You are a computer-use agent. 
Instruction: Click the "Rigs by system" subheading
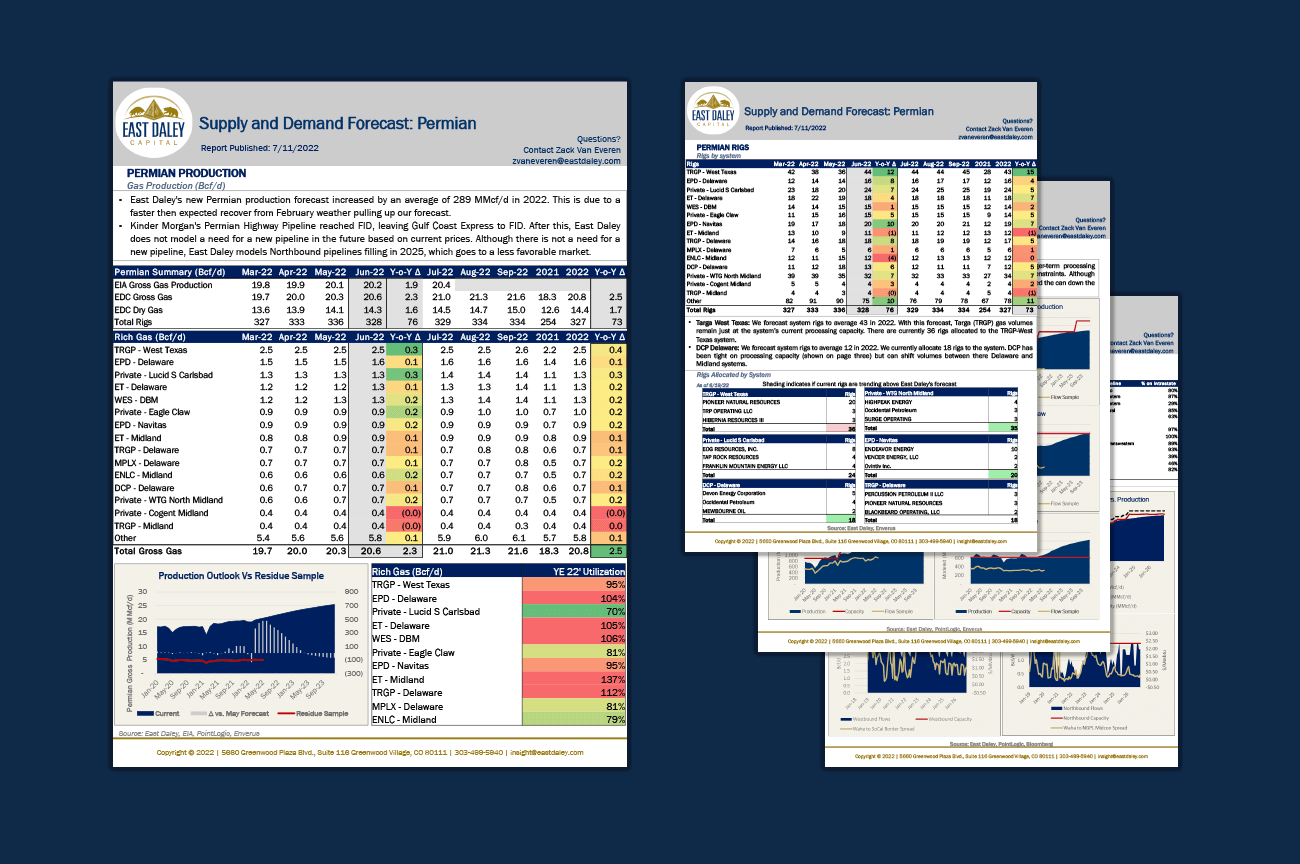click(x=718, y=157)
